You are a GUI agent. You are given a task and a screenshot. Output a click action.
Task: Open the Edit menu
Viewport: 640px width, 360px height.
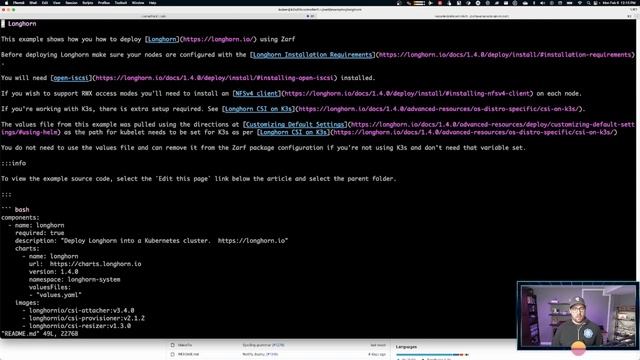(45, 2)
